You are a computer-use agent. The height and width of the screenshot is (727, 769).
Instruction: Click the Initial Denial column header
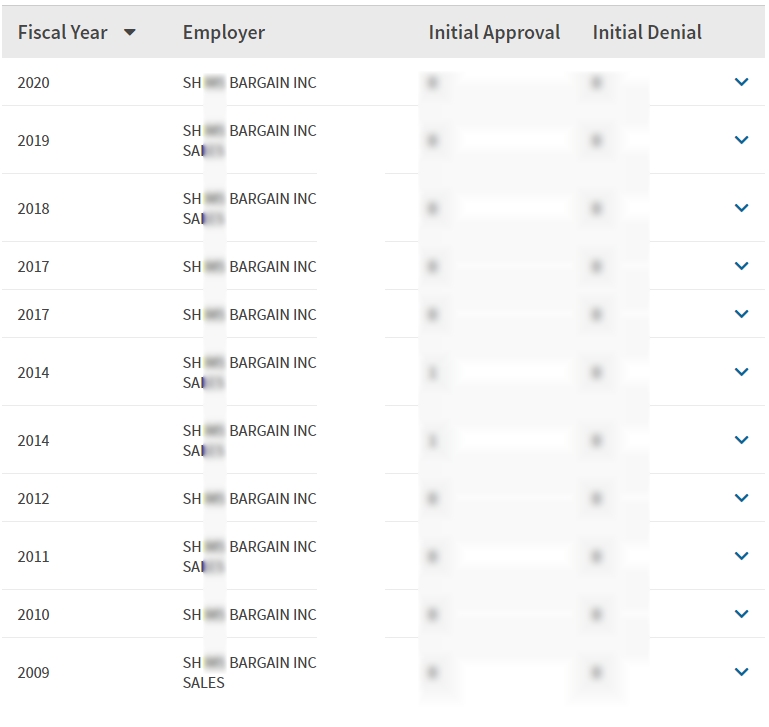click(x=647, y=32)
